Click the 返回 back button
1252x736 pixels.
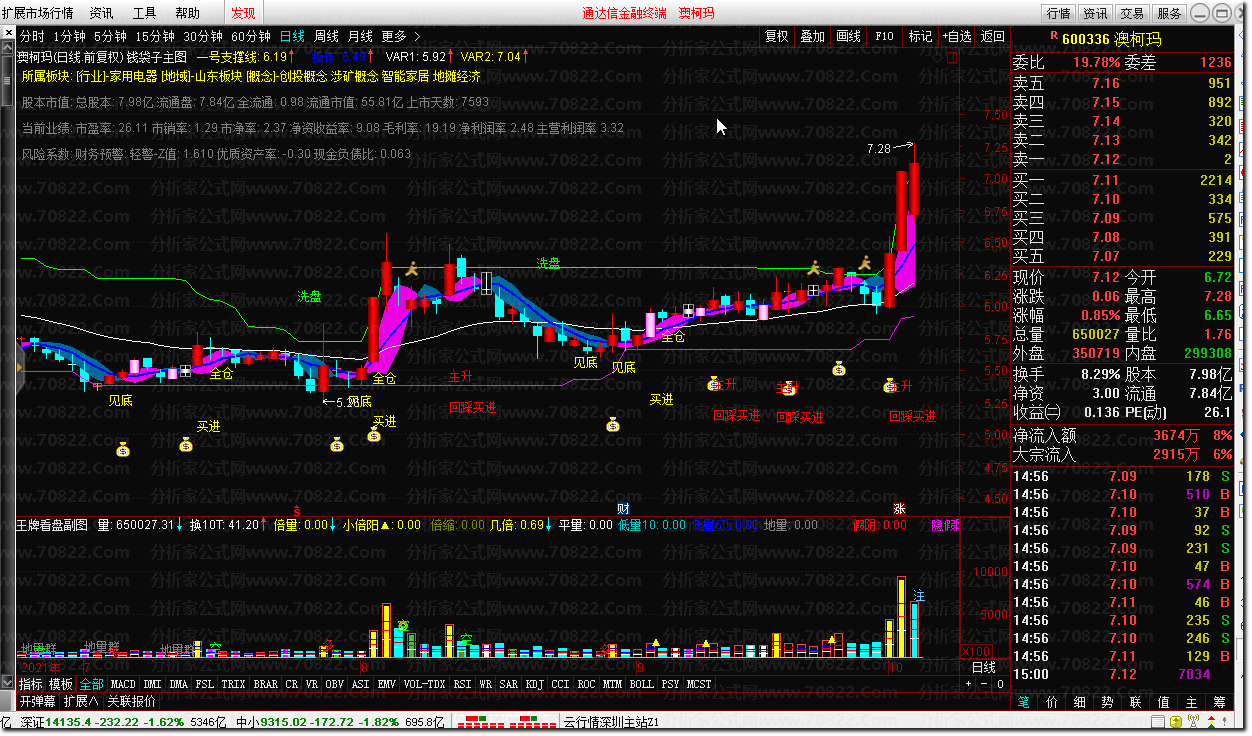tap(993, 36)
